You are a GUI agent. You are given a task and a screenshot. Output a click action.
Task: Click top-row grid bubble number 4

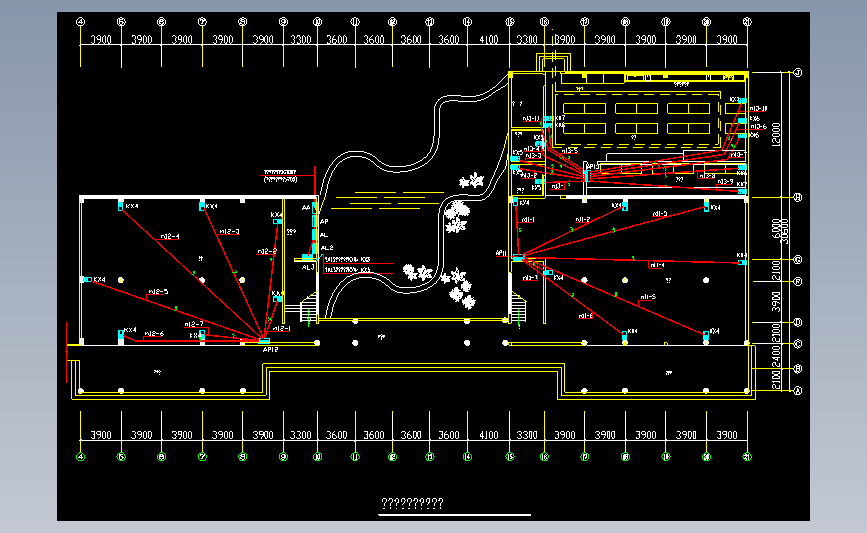81,22
